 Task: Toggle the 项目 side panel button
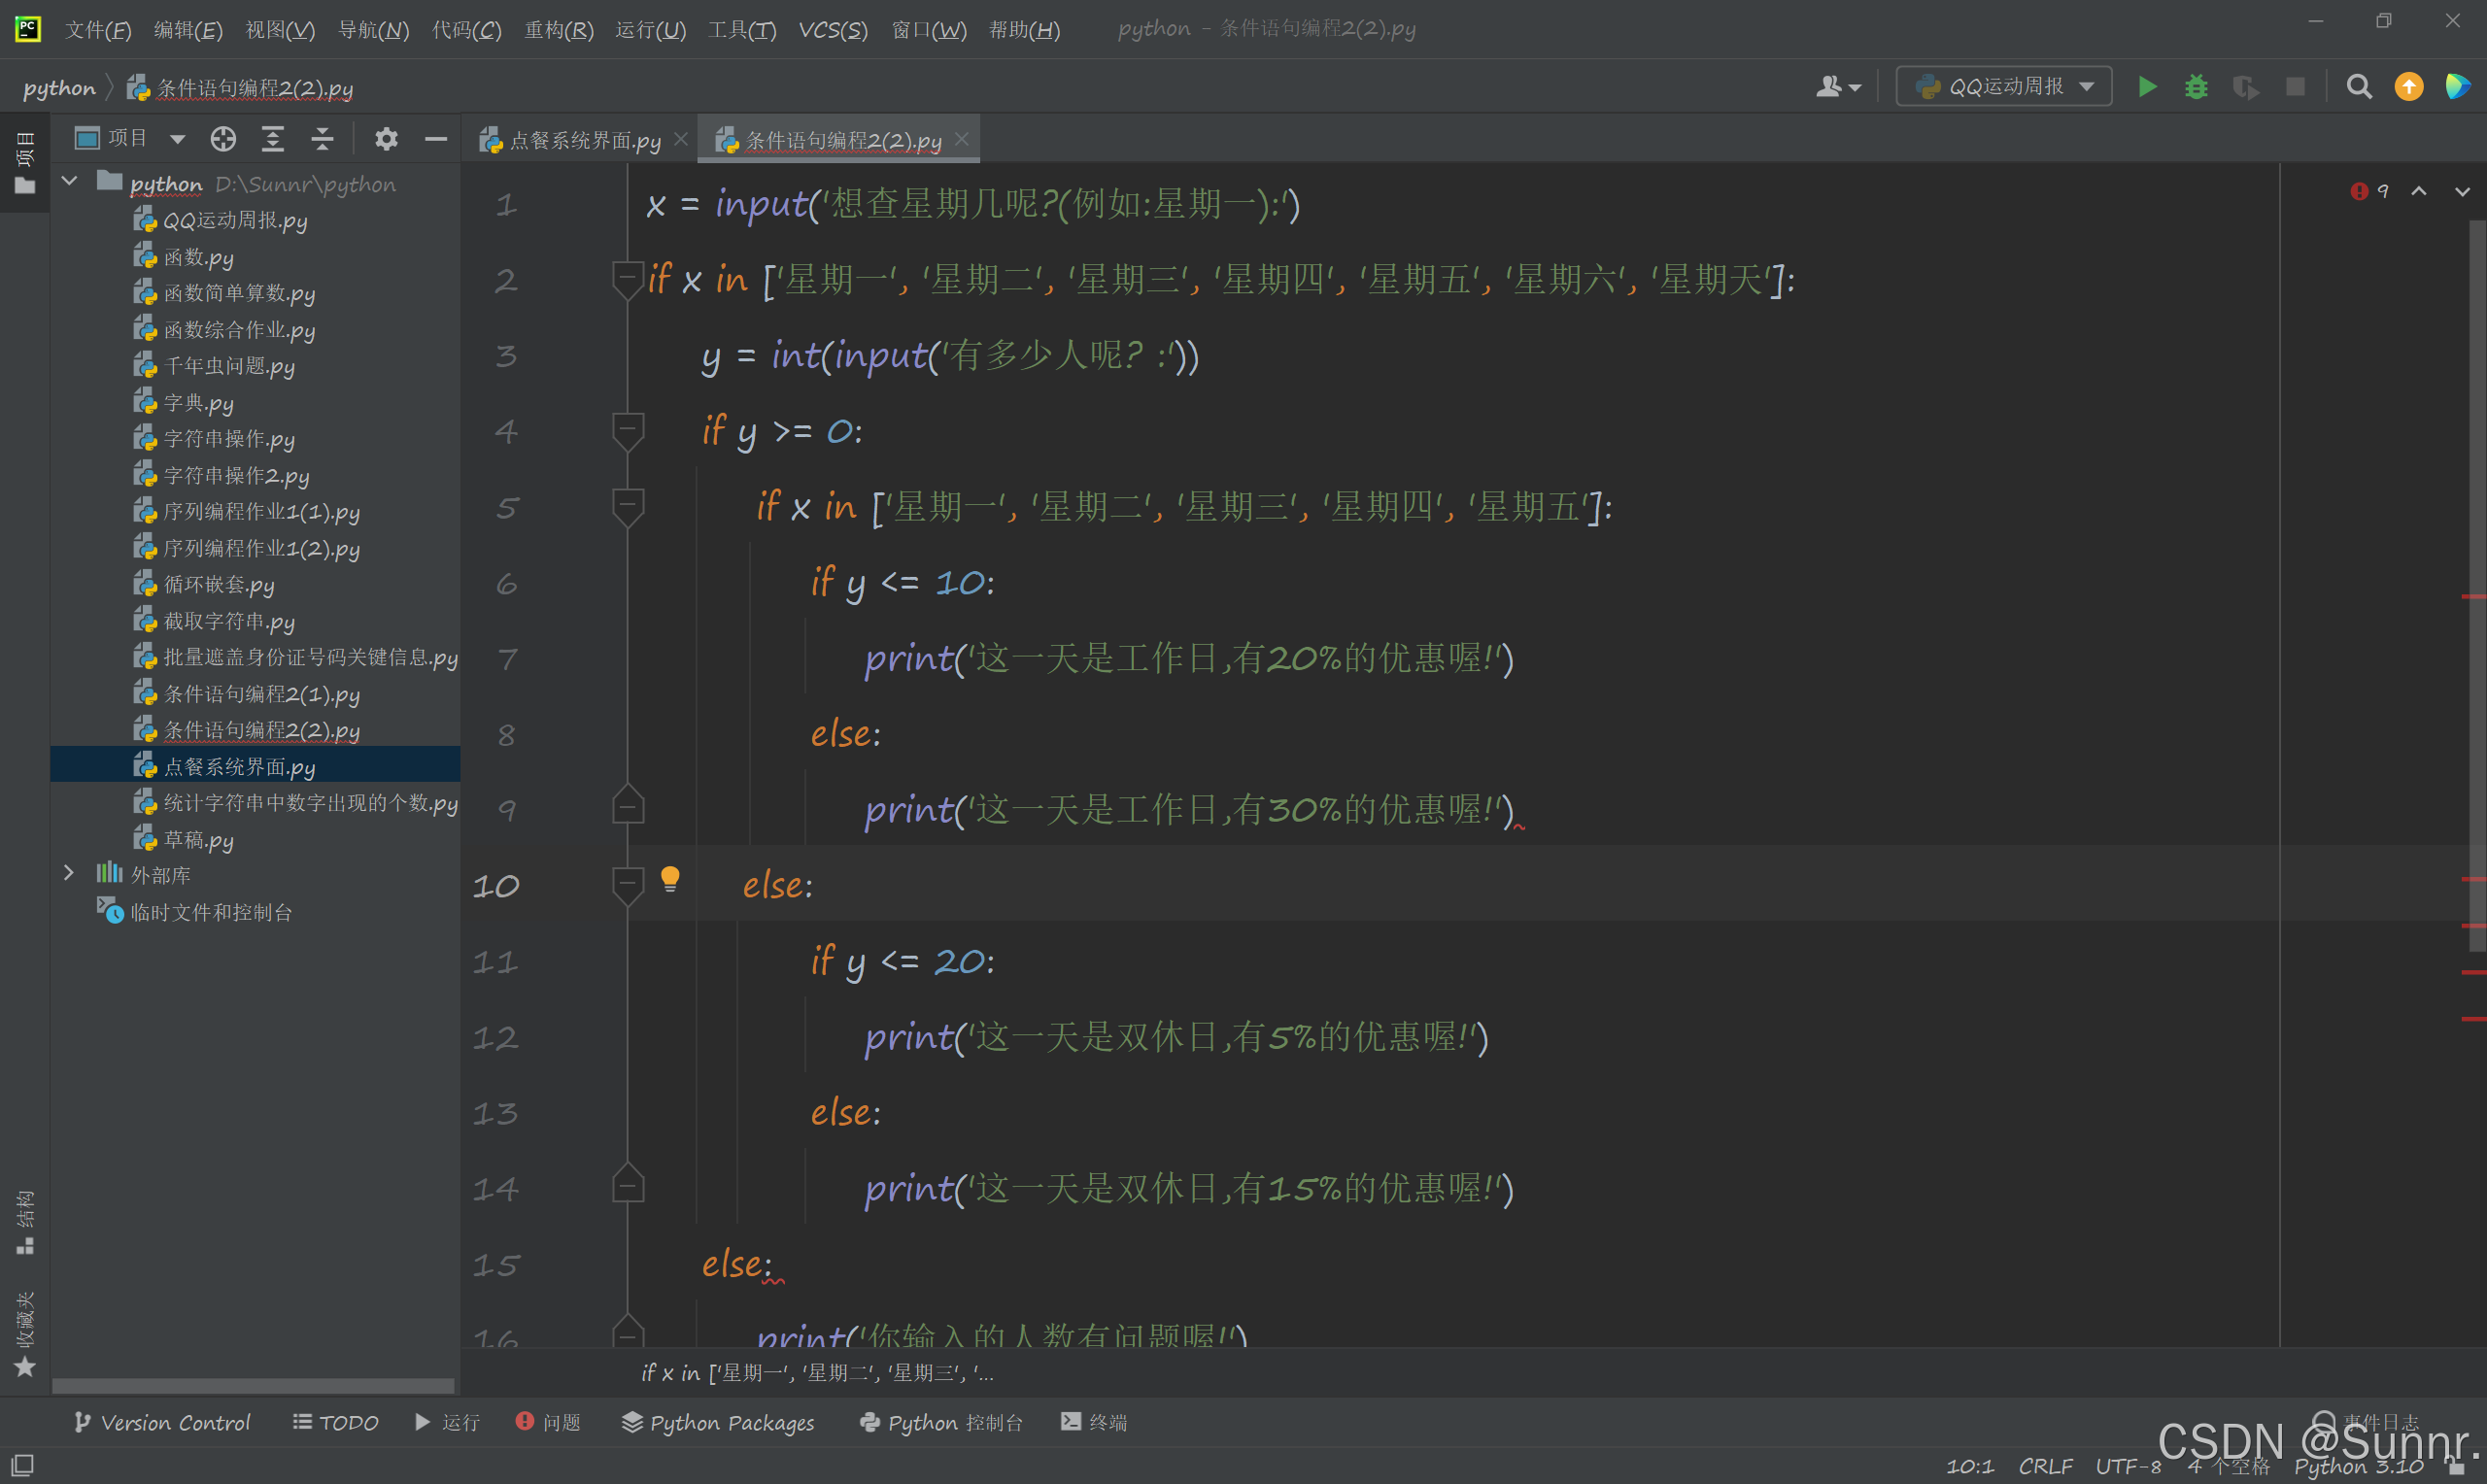24,163
